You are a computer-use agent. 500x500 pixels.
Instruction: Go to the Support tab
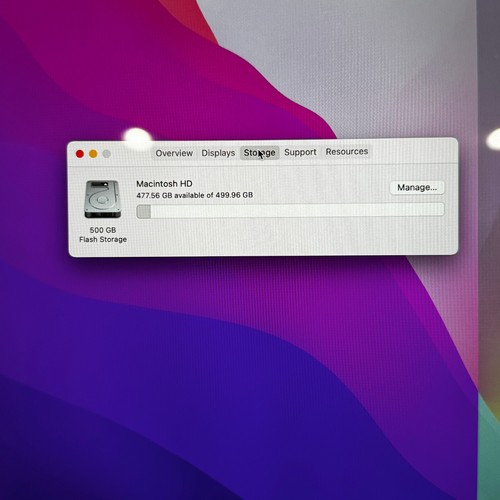click(x=300, y=152)
